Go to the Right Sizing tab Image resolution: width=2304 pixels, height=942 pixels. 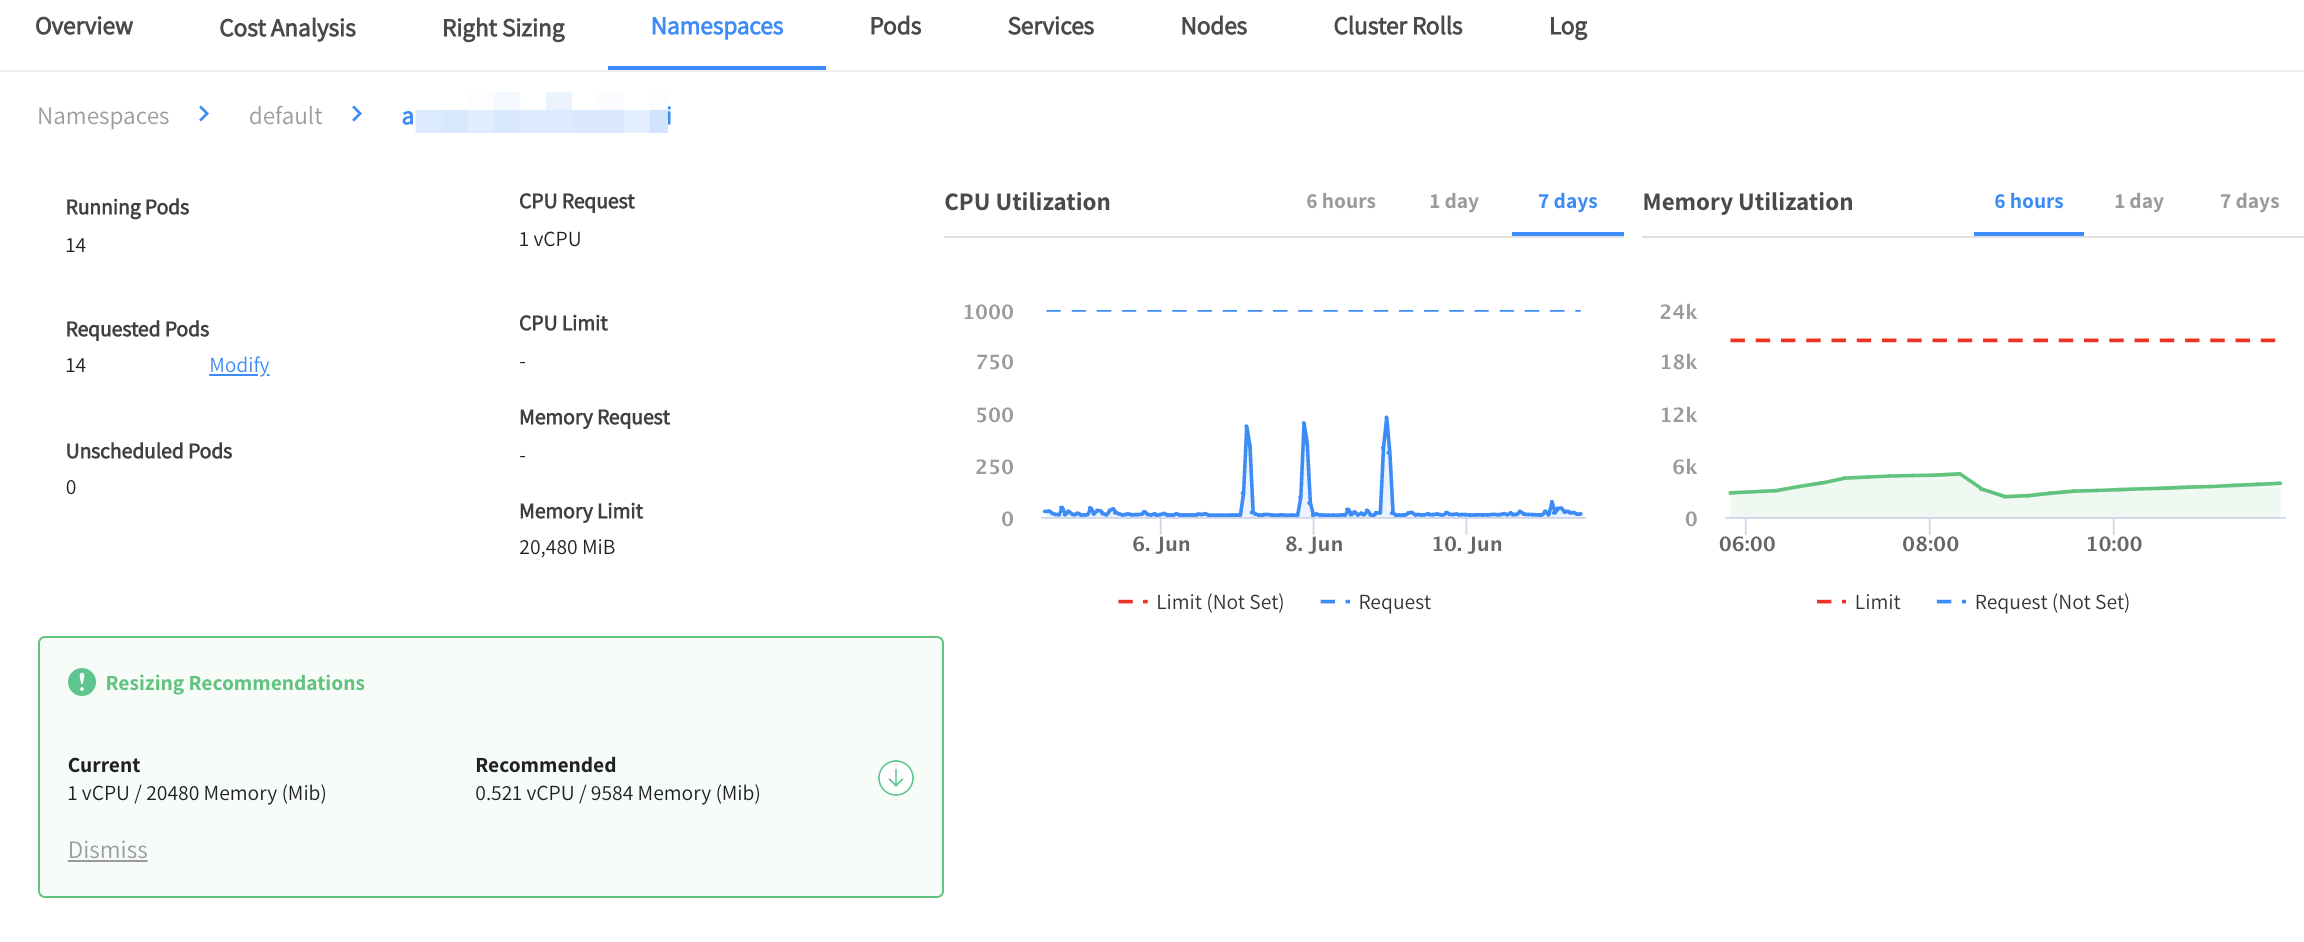[503, 27]
